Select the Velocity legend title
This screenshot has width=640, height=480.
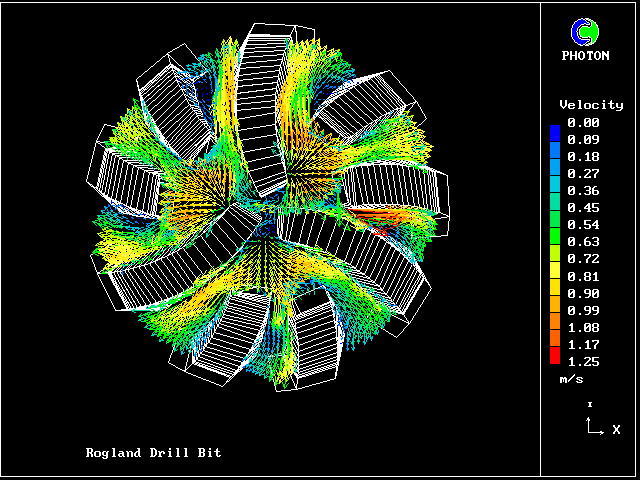point(590,104)
